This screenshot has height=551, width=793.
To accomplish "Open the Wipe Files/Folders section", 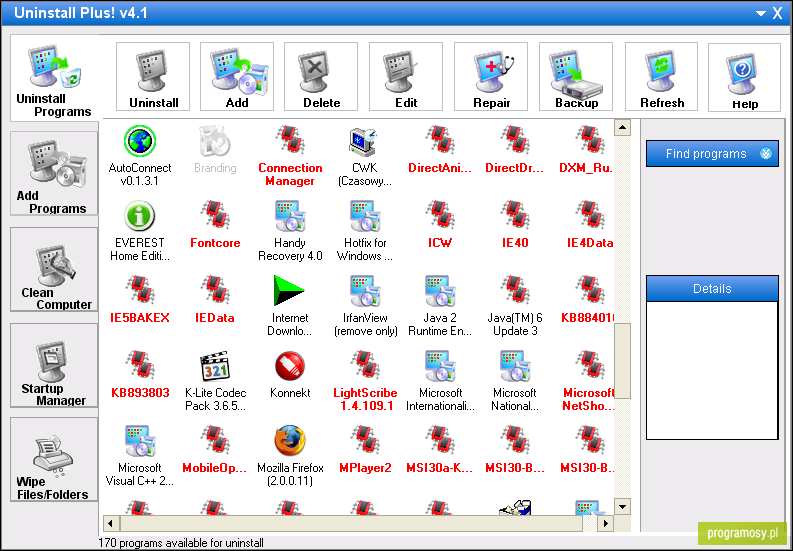I will (x=54, y=459).
